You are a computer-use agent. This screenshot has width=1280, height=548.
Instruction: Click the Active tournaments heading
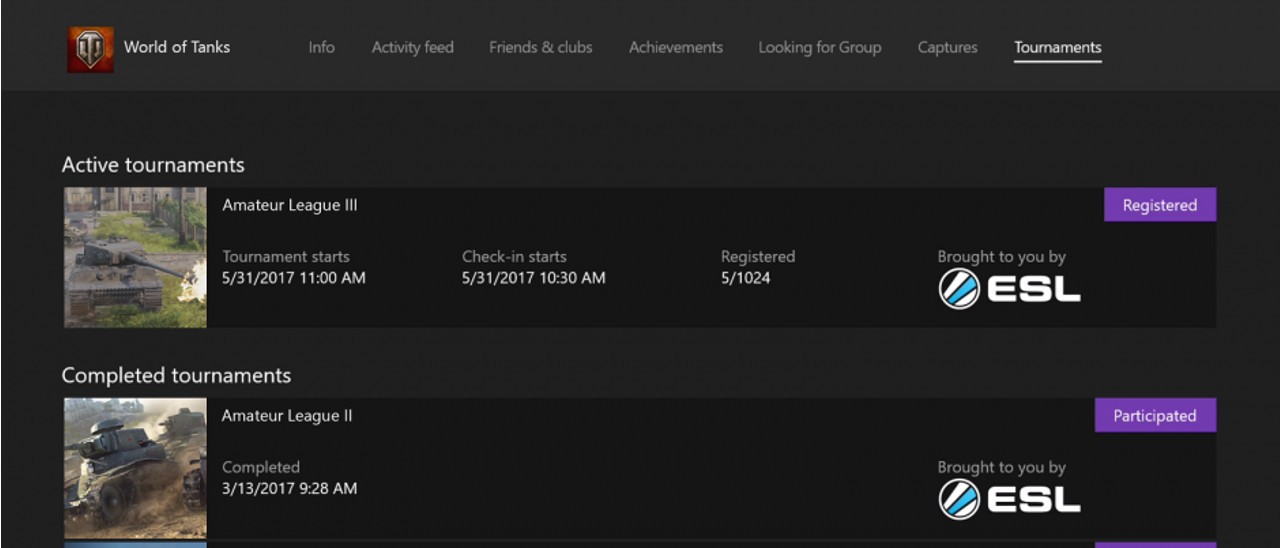(x=153, y=165)
